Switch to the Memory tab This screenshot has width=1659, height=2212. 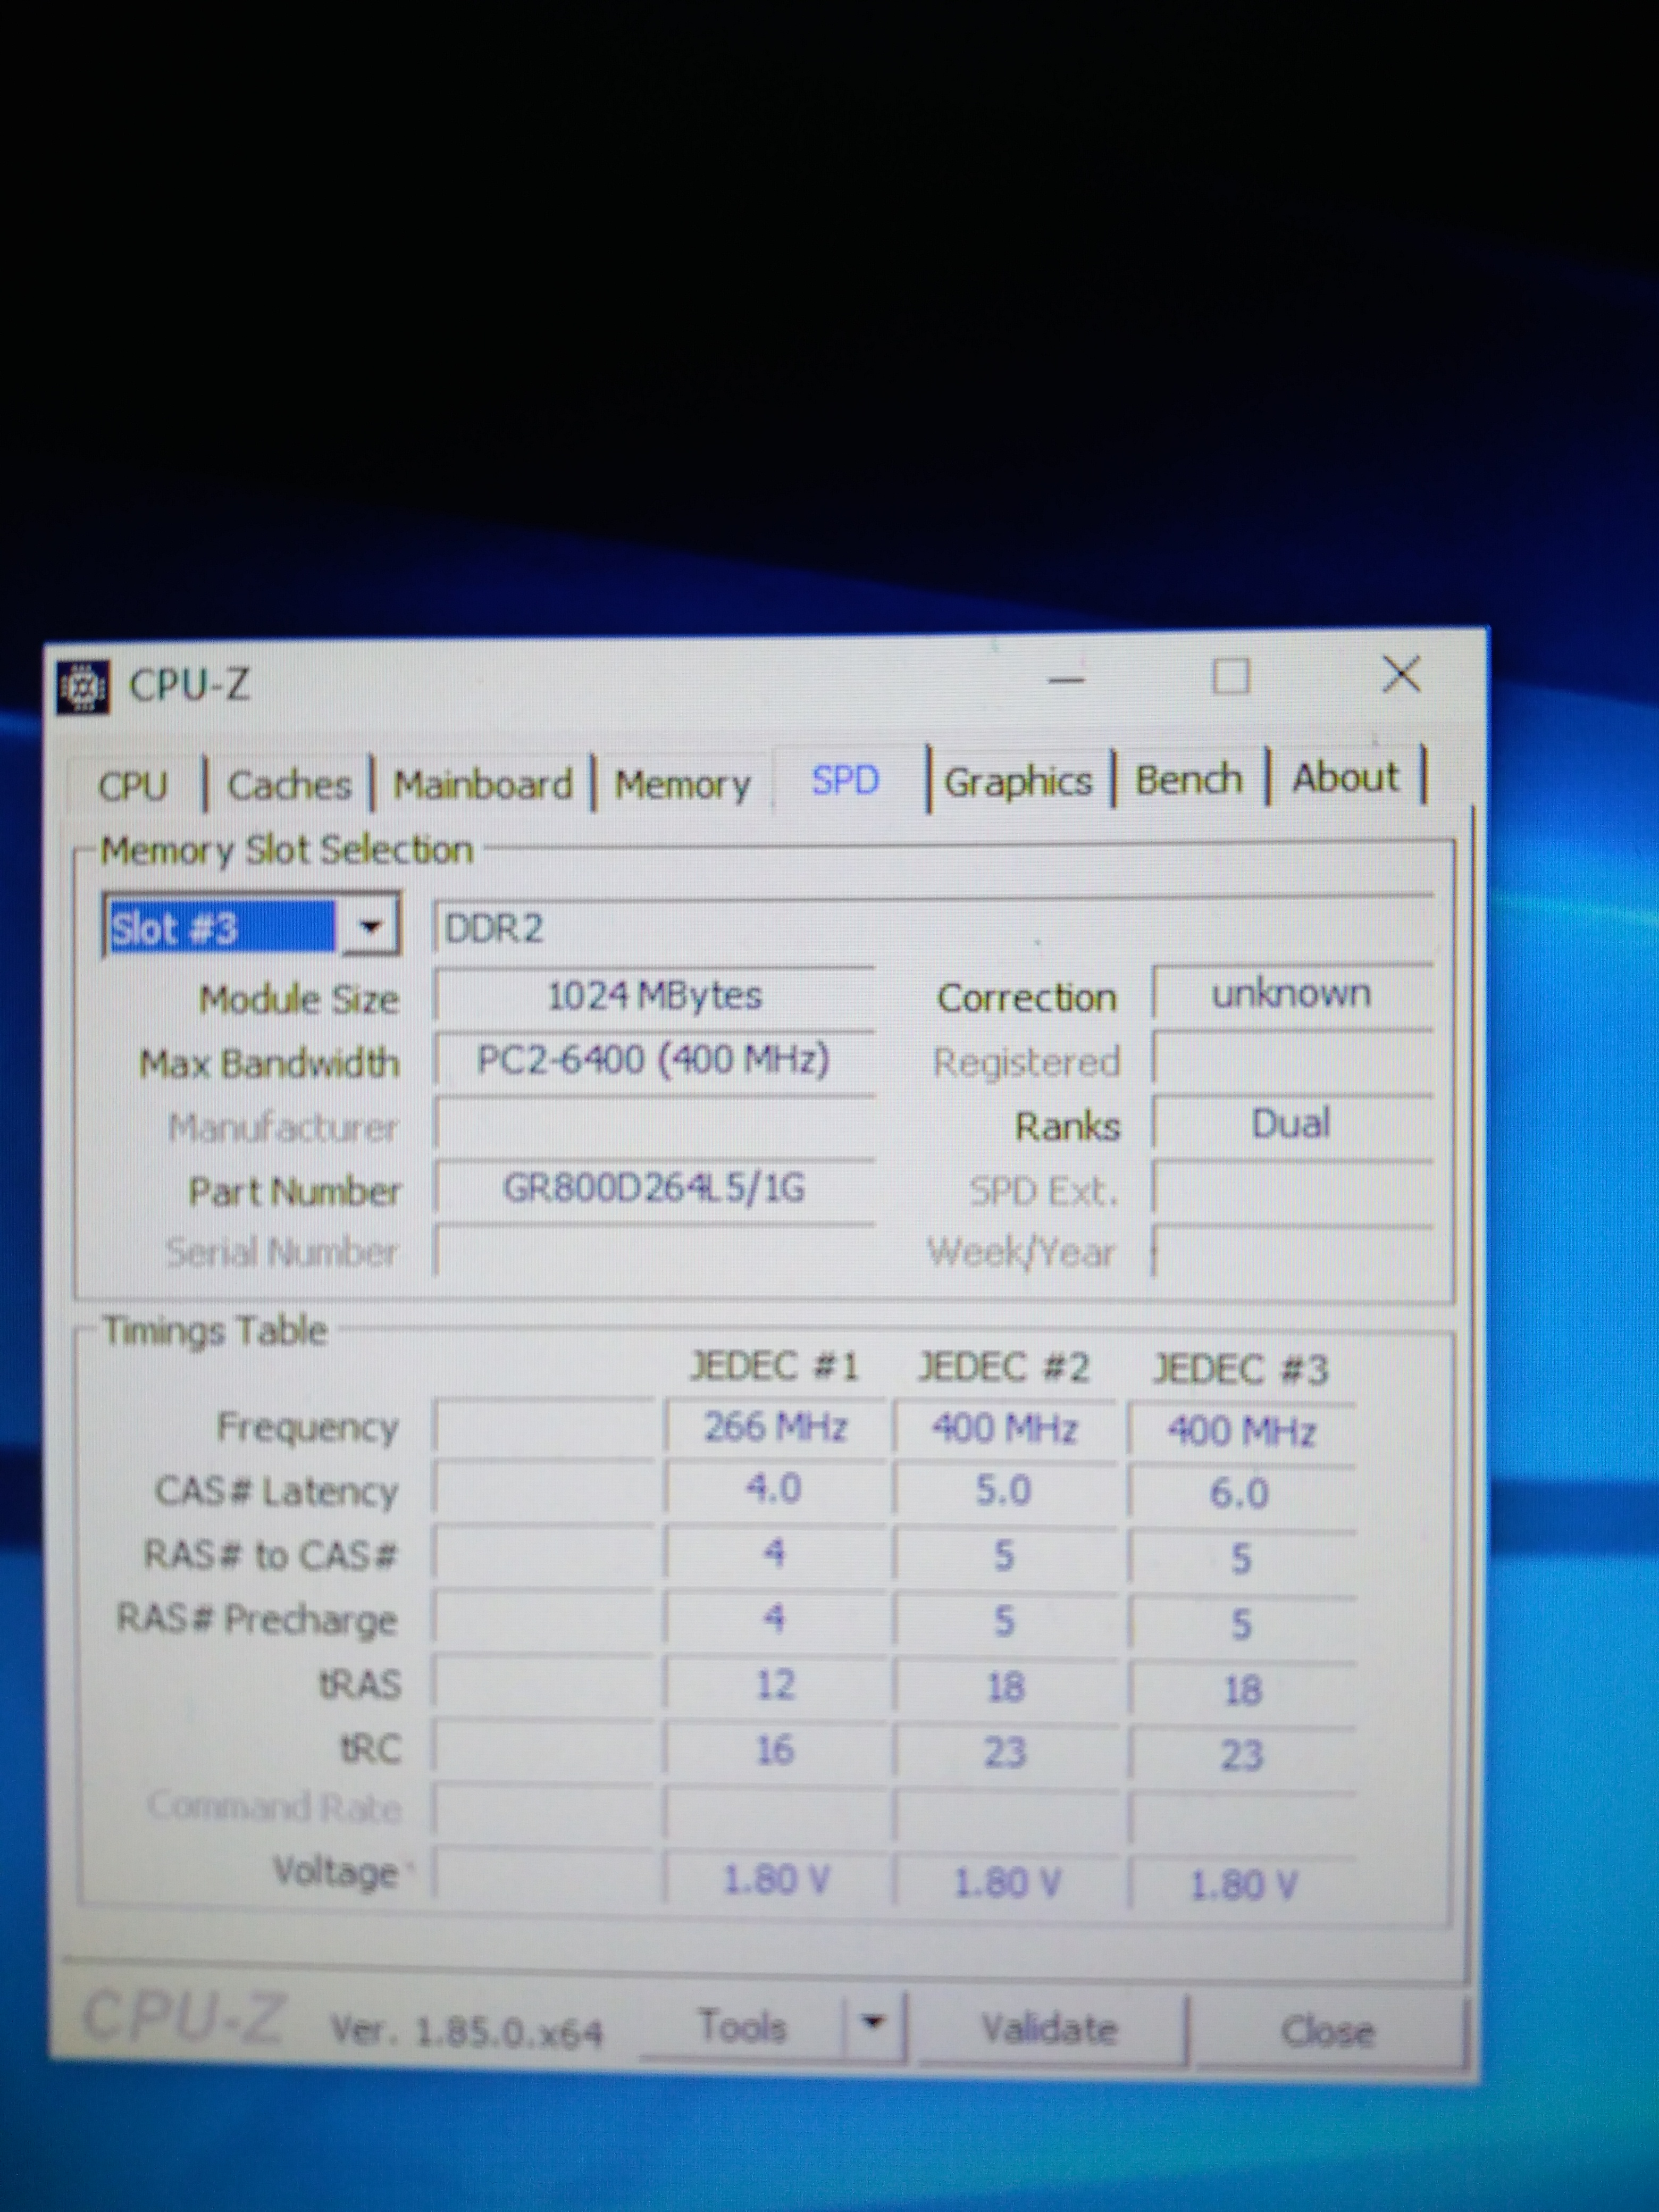pyautogui.click(x=682, y=784)
